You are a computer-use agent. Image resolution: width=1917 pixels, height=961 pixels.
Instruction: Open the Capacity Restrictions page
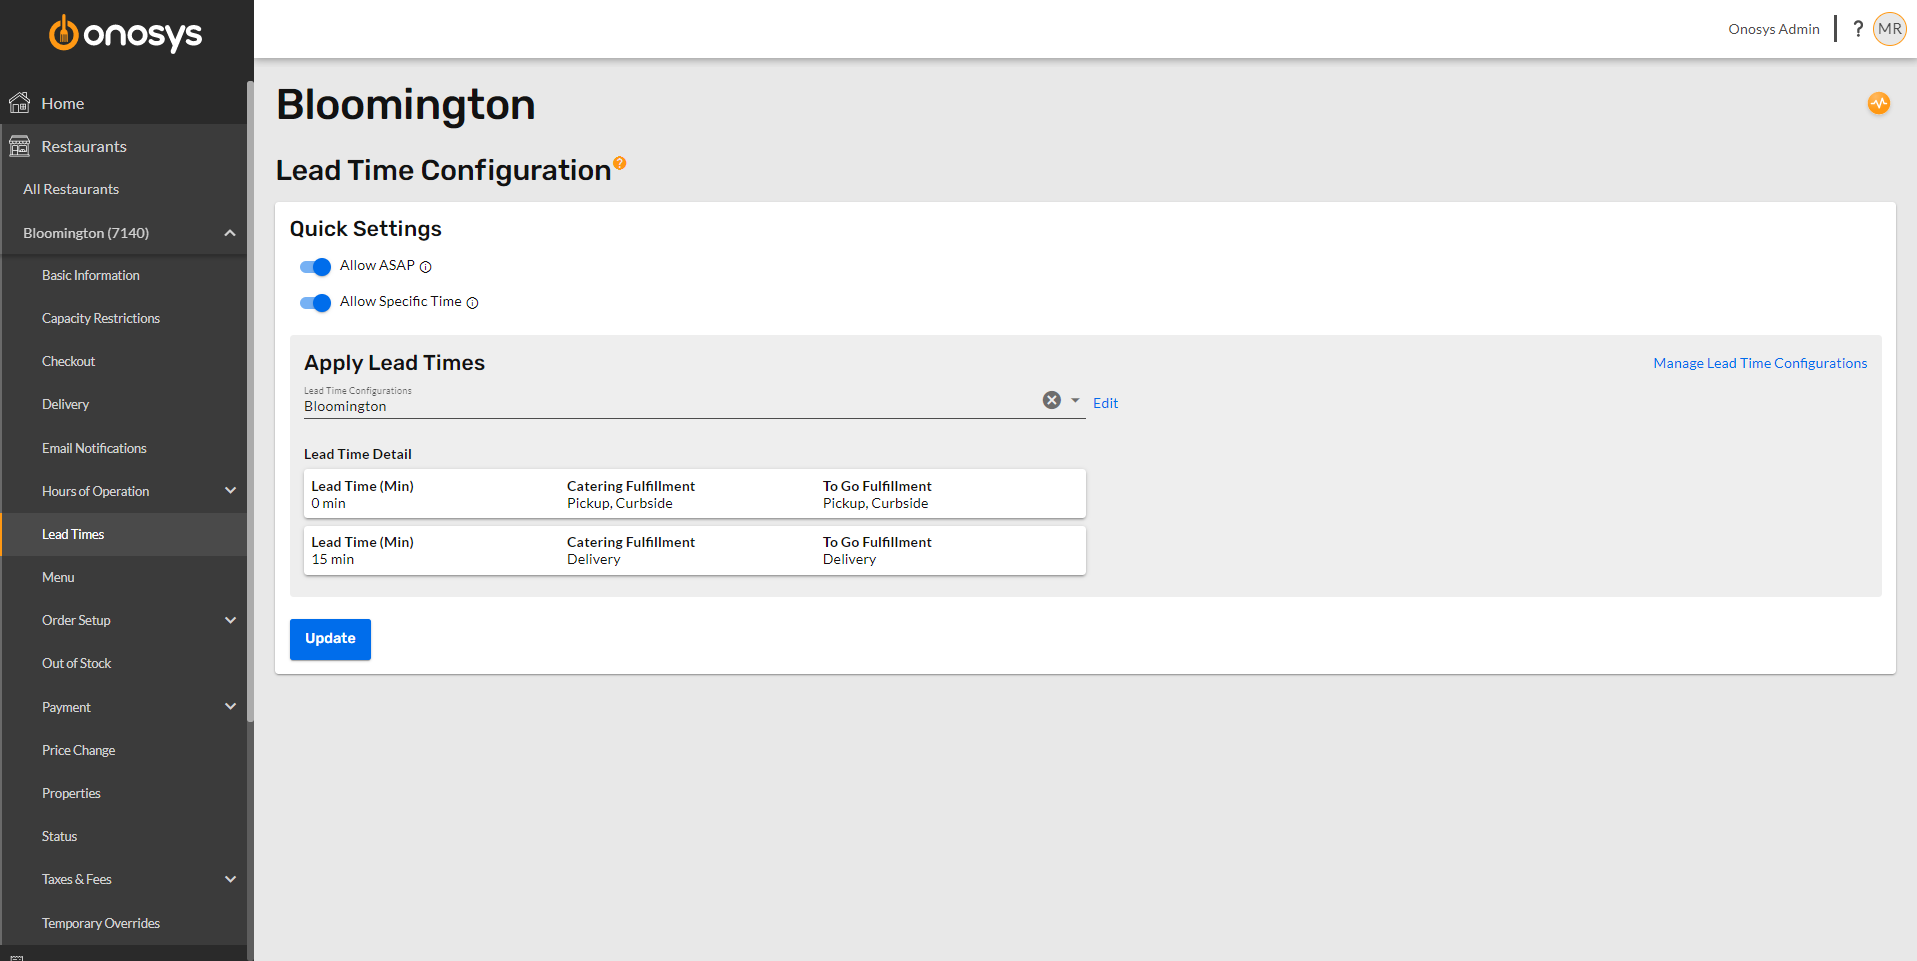(101, 317)
